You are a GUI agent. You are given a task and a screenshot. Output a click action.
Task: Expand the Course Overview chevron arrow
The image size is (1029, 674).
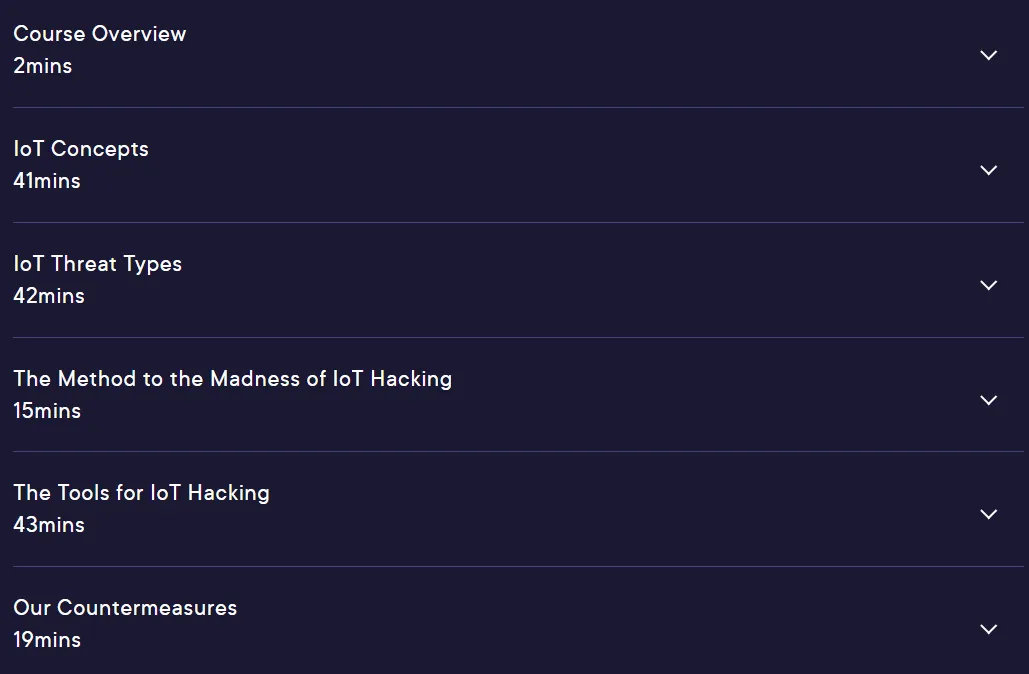click(x=988, y=55)
